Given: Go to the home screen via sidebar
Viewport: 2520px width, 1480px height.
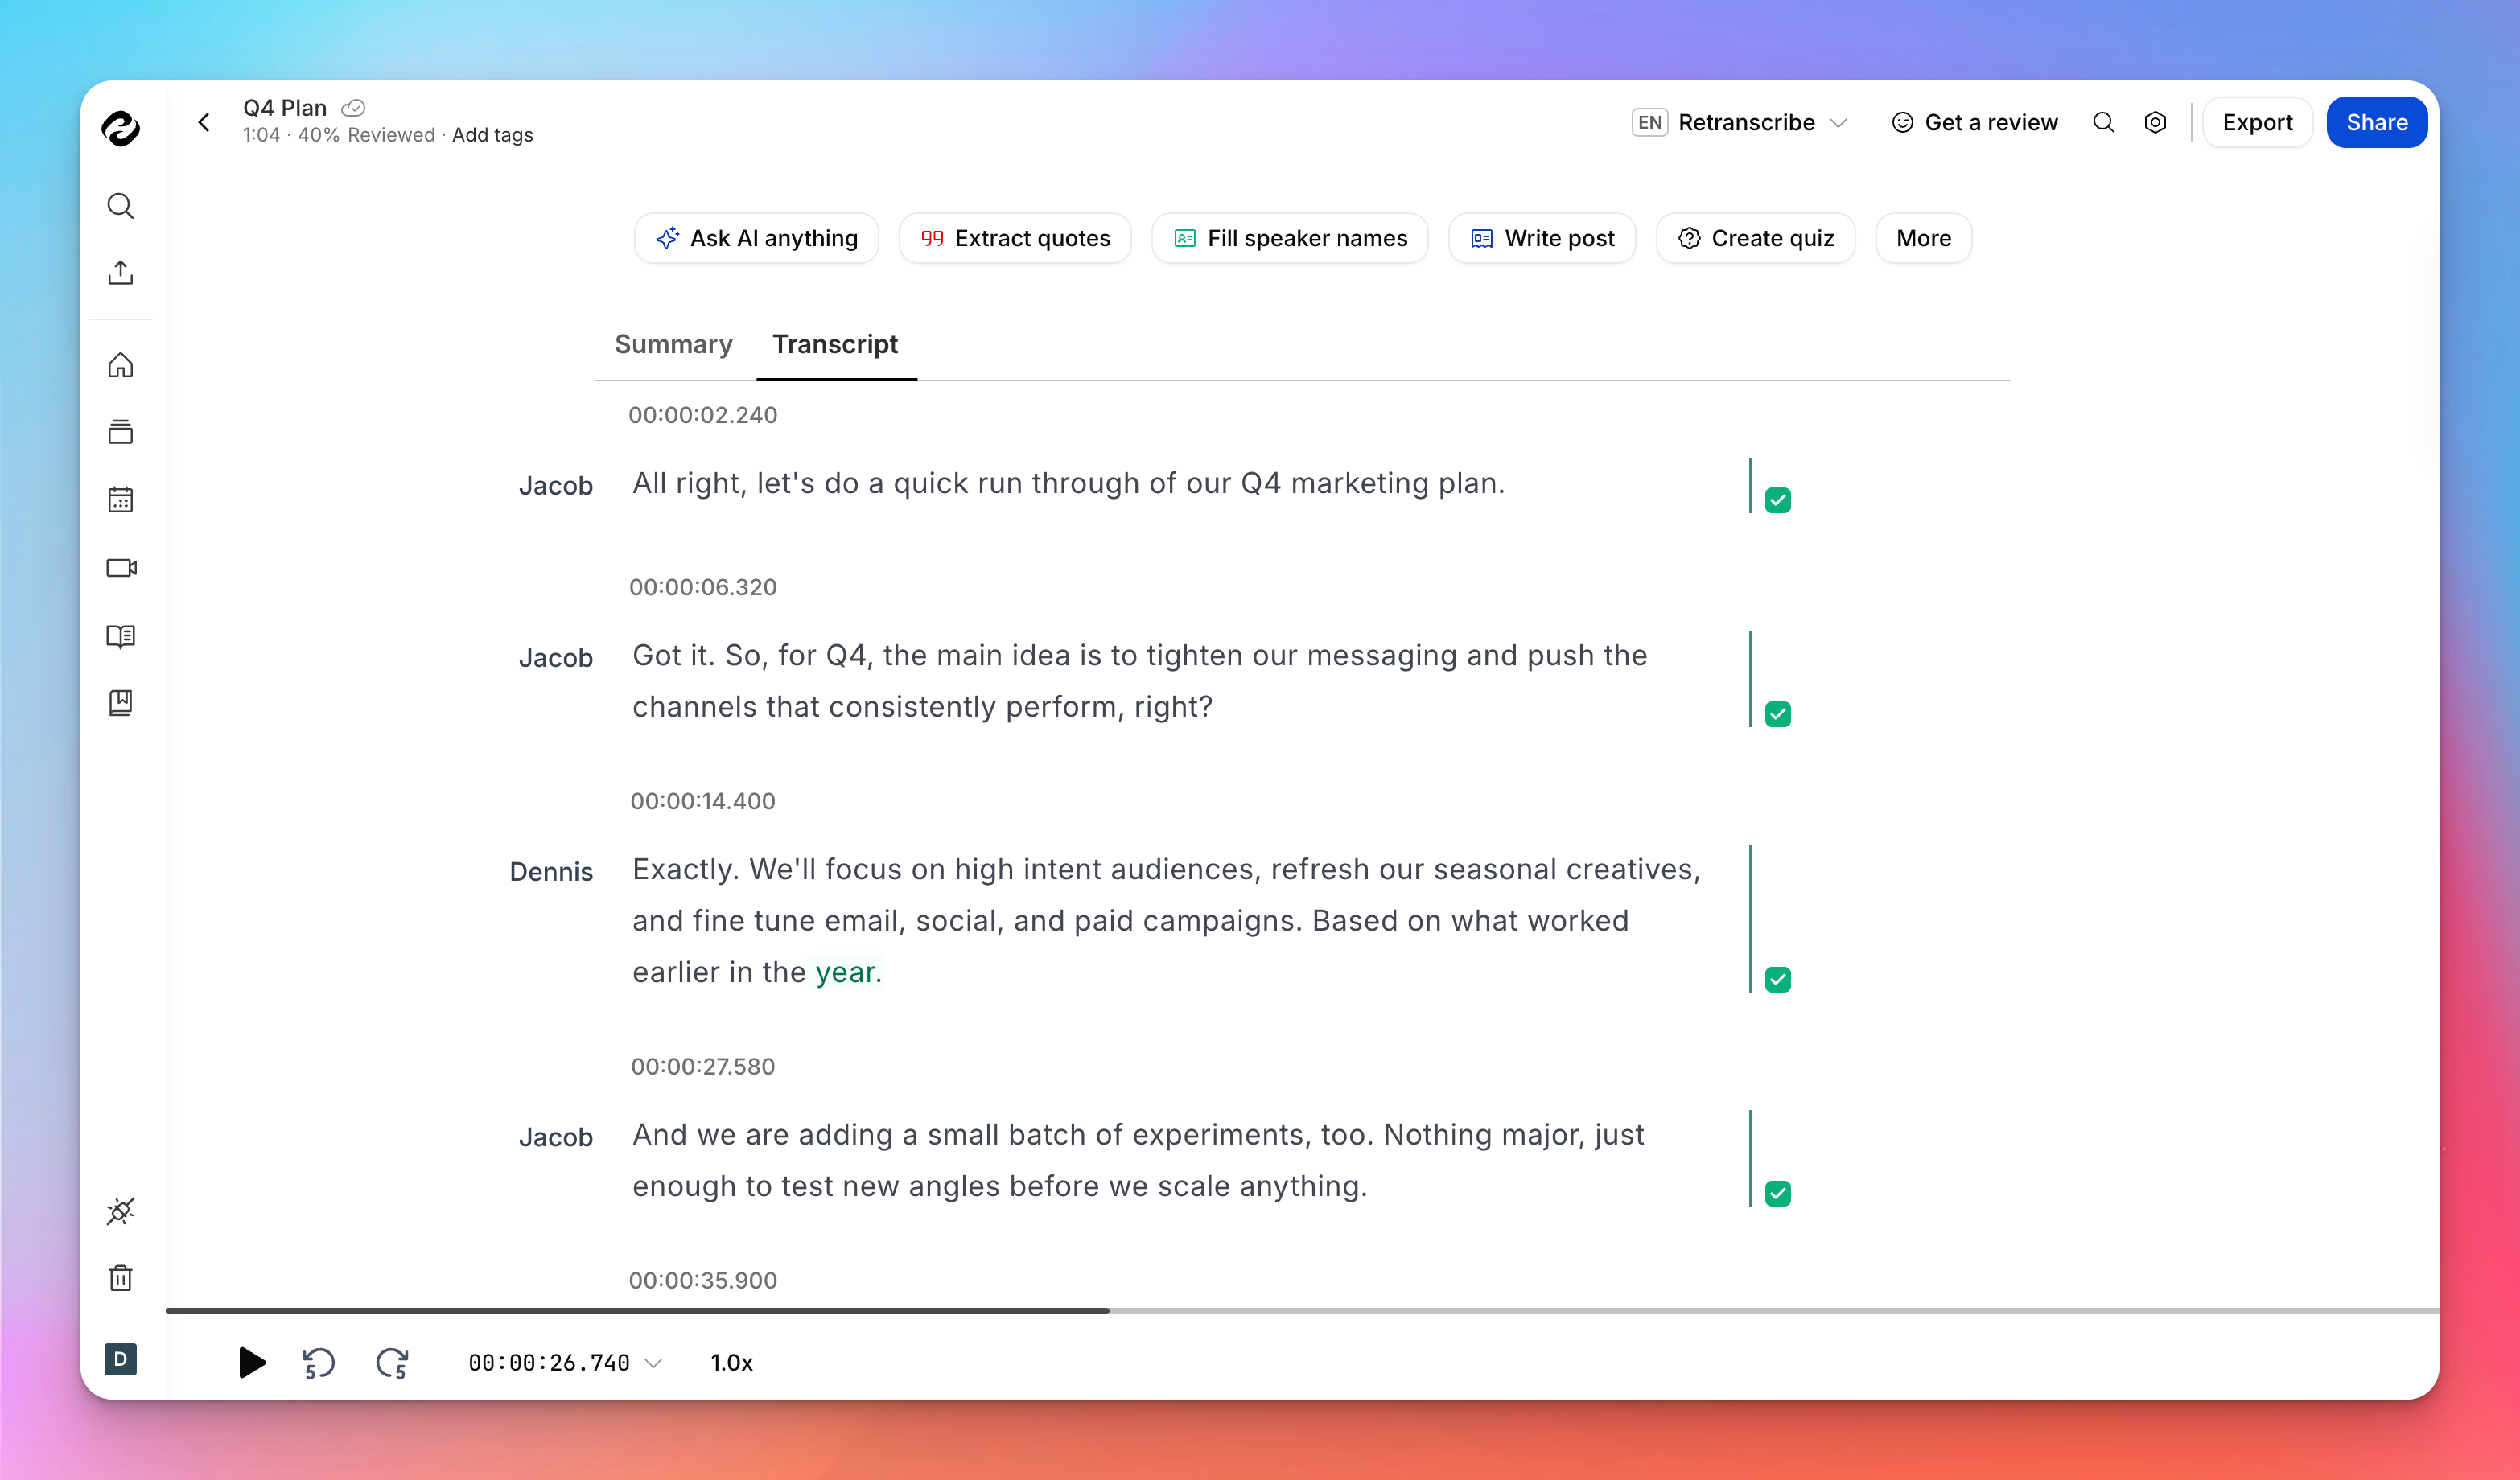Looking at the screenshot, I should [121, 364].
